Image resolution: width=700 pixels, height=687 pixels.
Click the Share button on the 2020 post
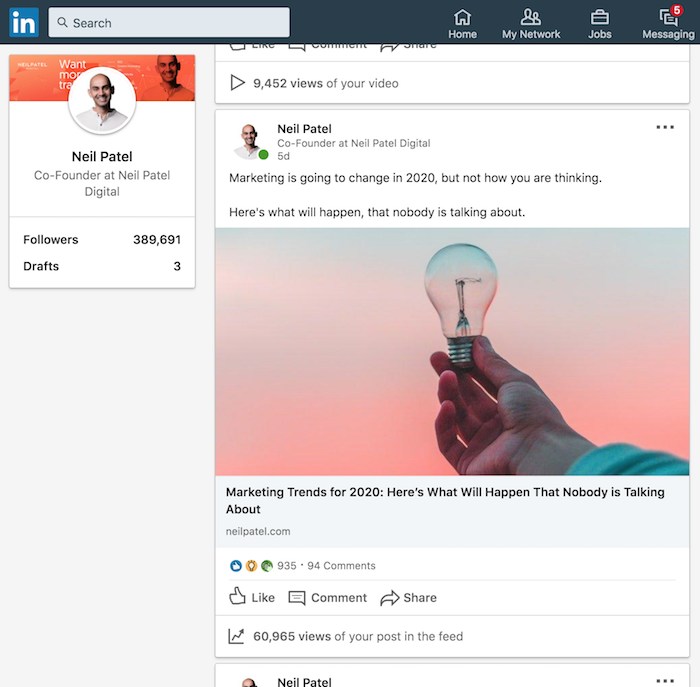point(408,598)
